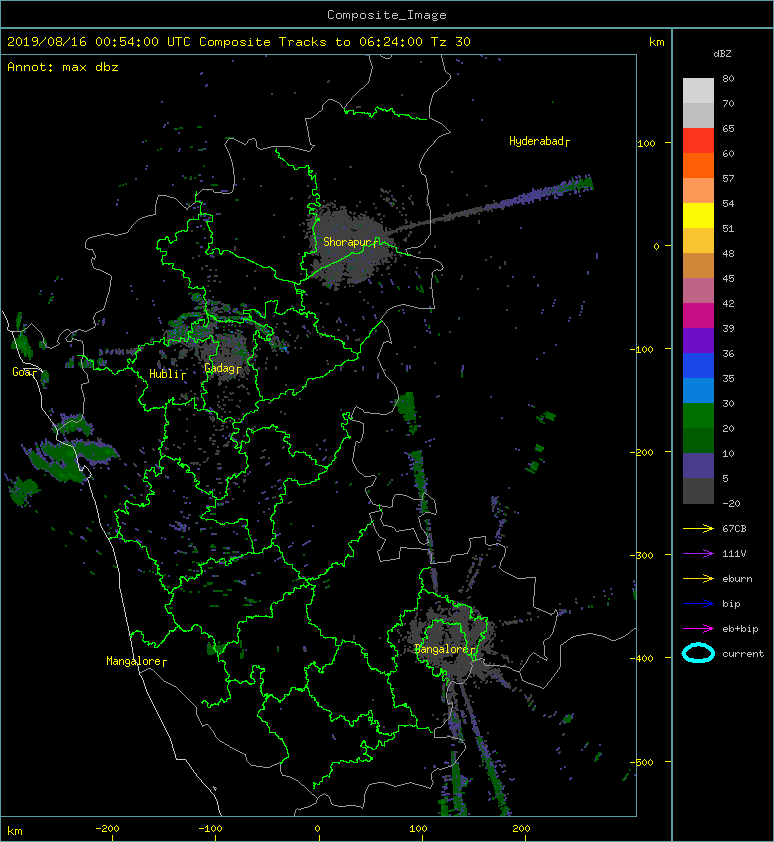This screenshot has width=774, height=842.
Task: Pick the dark gray 5 dBZ swatch
Action: [x=698, y=490]
